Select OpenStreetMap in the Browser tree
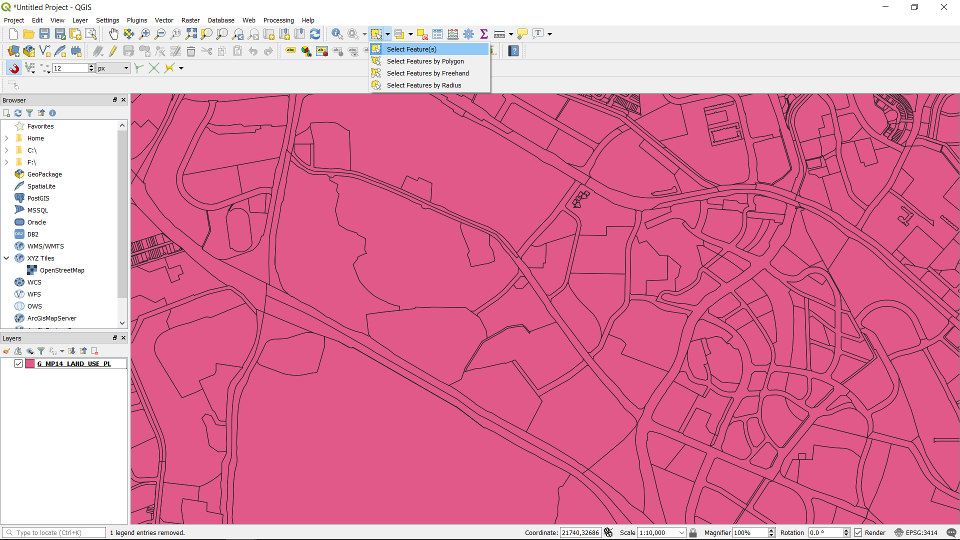The height and width of the screenshot is (540, 960). pos(61,270)
